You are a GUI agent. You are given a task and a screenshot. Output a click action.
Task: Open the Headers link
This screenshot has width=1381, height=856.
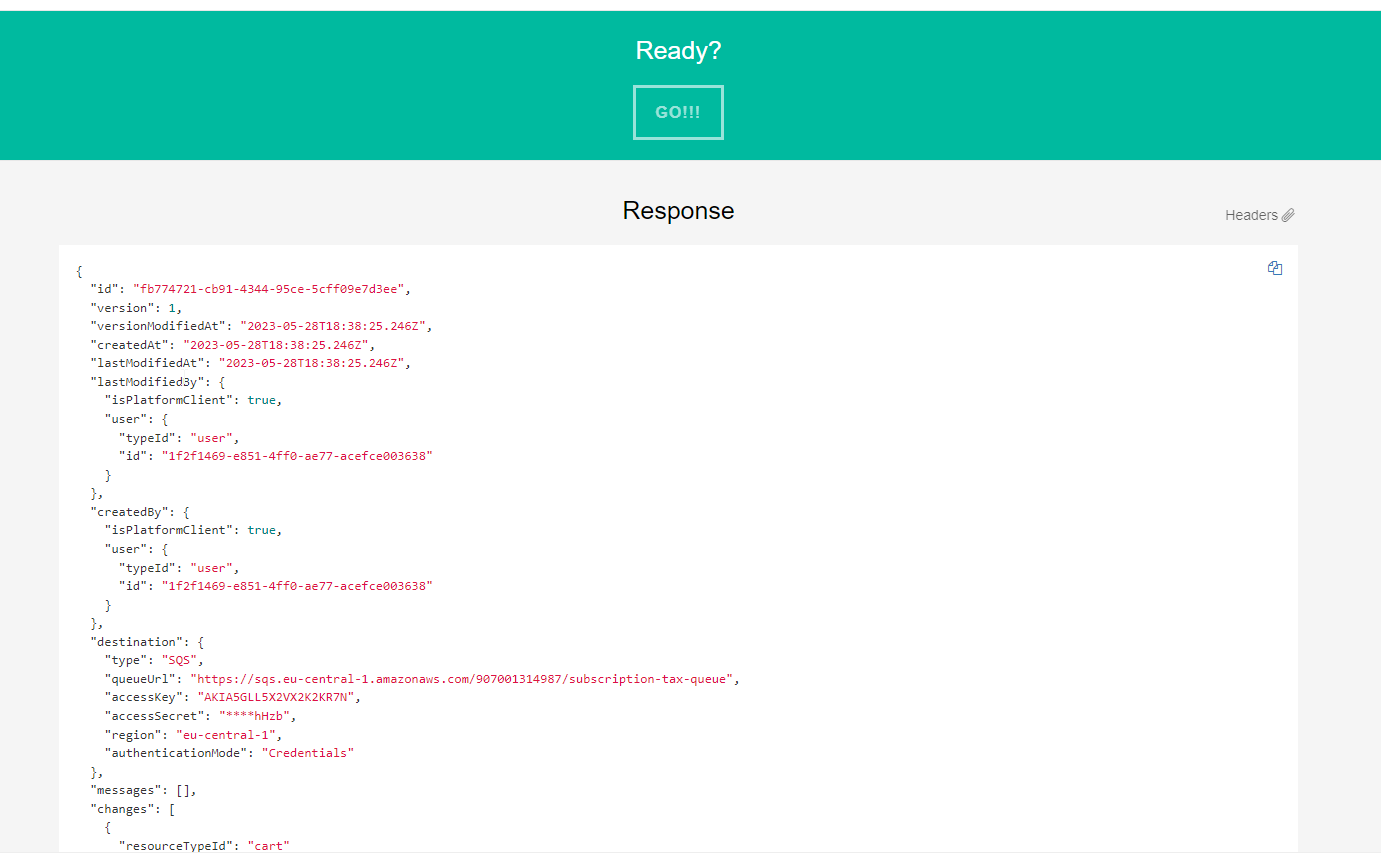tap(1251, 215)
